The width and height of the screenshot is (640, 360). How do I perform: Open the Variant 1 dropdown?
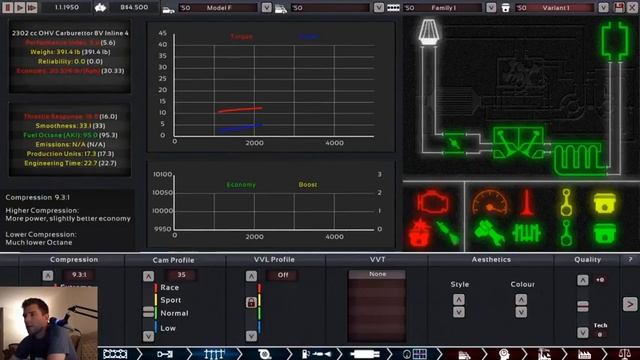603,8
